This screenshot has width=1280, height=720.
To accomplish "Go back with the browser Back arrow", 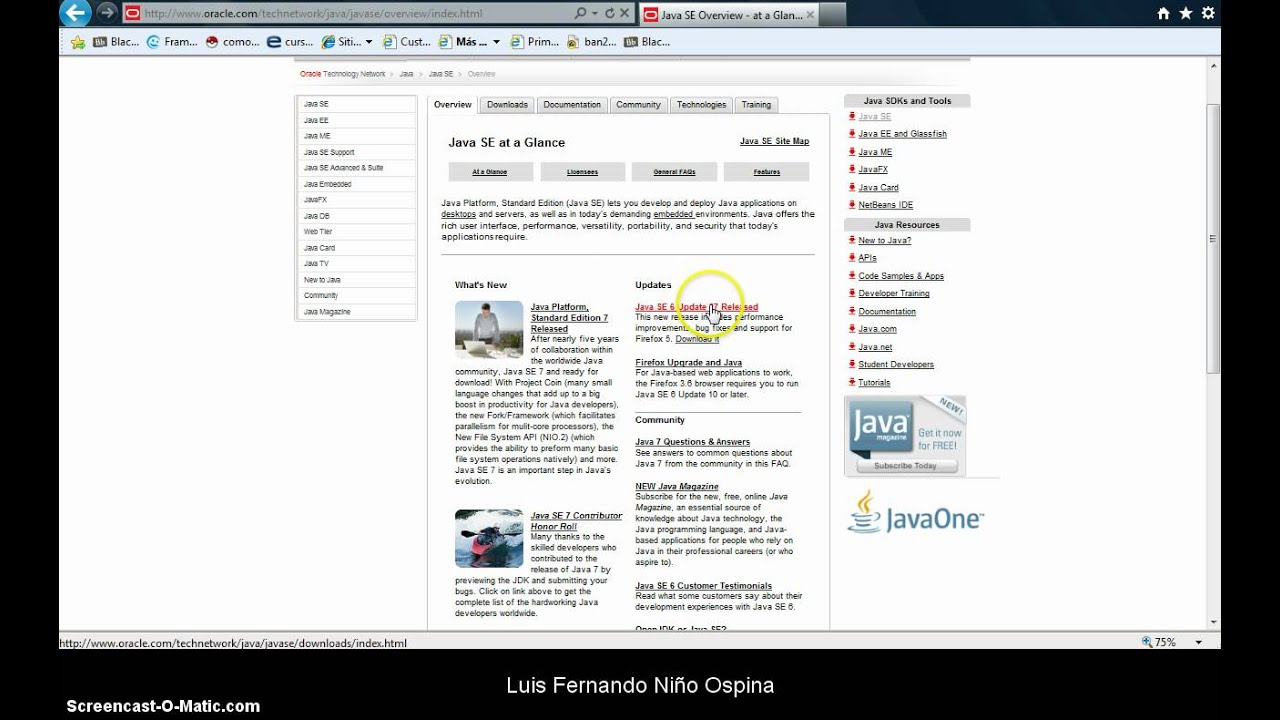I will (75, 13).
